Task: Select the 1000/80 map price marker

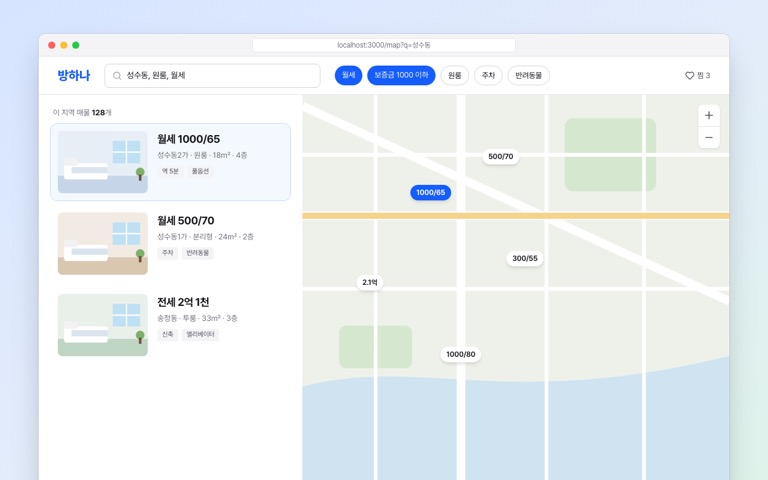Action: 460,354
